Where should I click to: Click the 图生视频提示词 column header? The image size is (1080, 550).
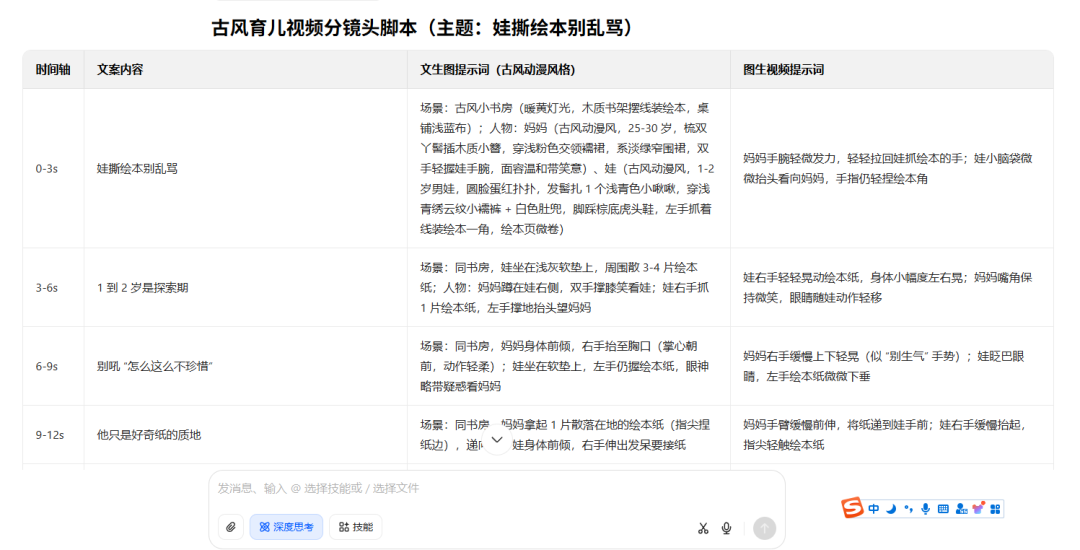[x=891, y=70]
